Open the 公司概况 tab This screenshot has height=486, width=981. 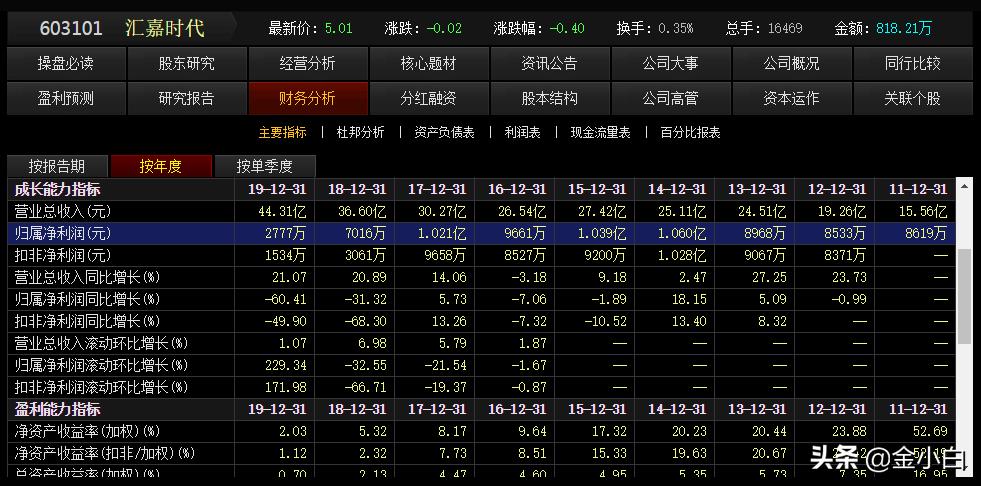(x=791, y=63)
